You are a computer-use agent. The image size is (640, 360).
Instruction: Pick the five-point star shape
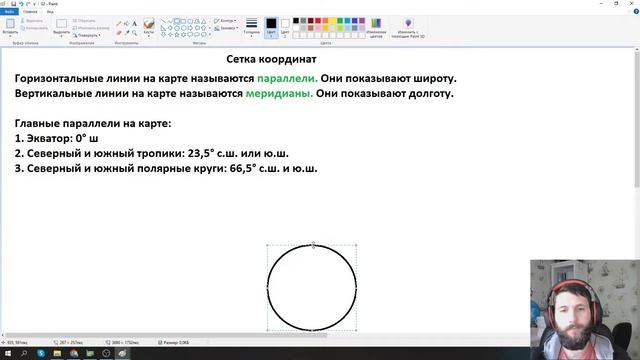click(x=177, y=35)
